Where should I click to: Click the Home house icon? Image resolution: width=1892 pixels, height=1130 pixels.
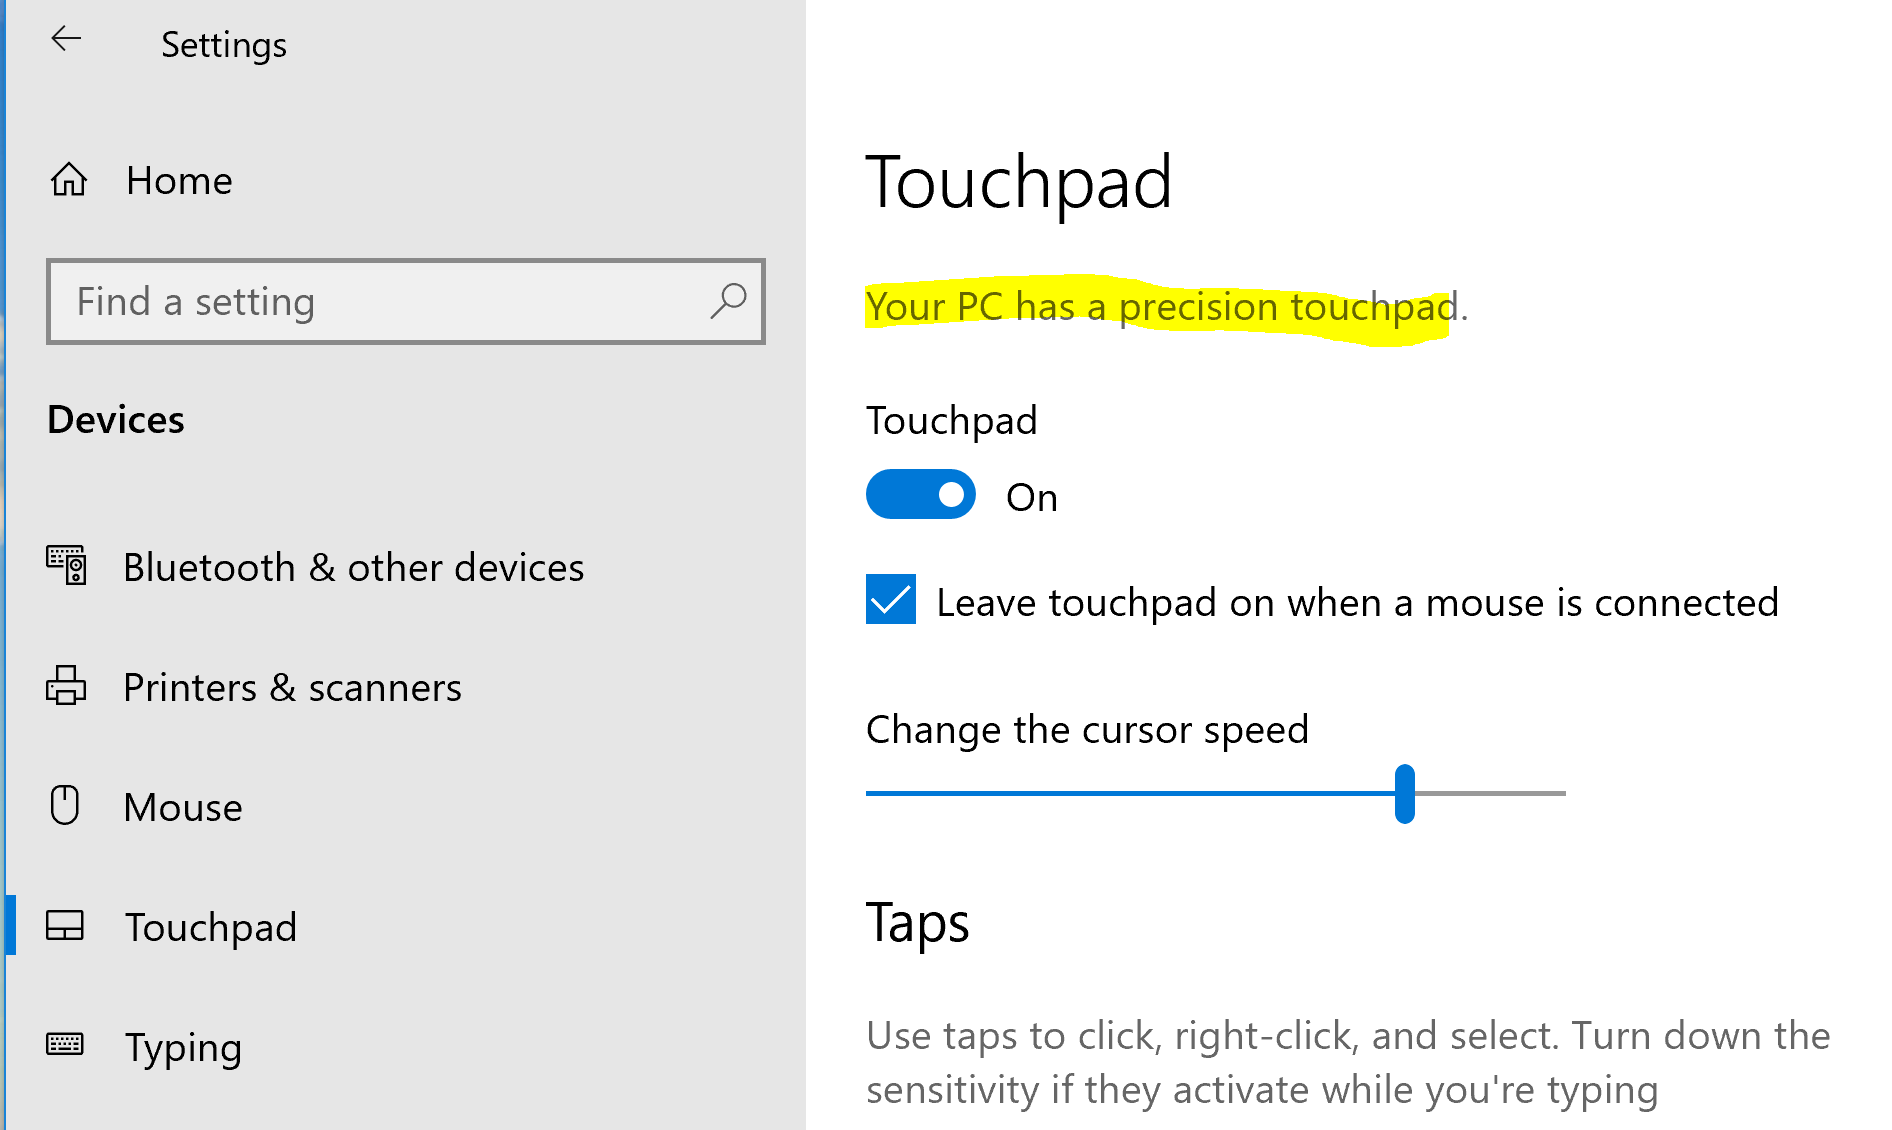pos(68,179)
